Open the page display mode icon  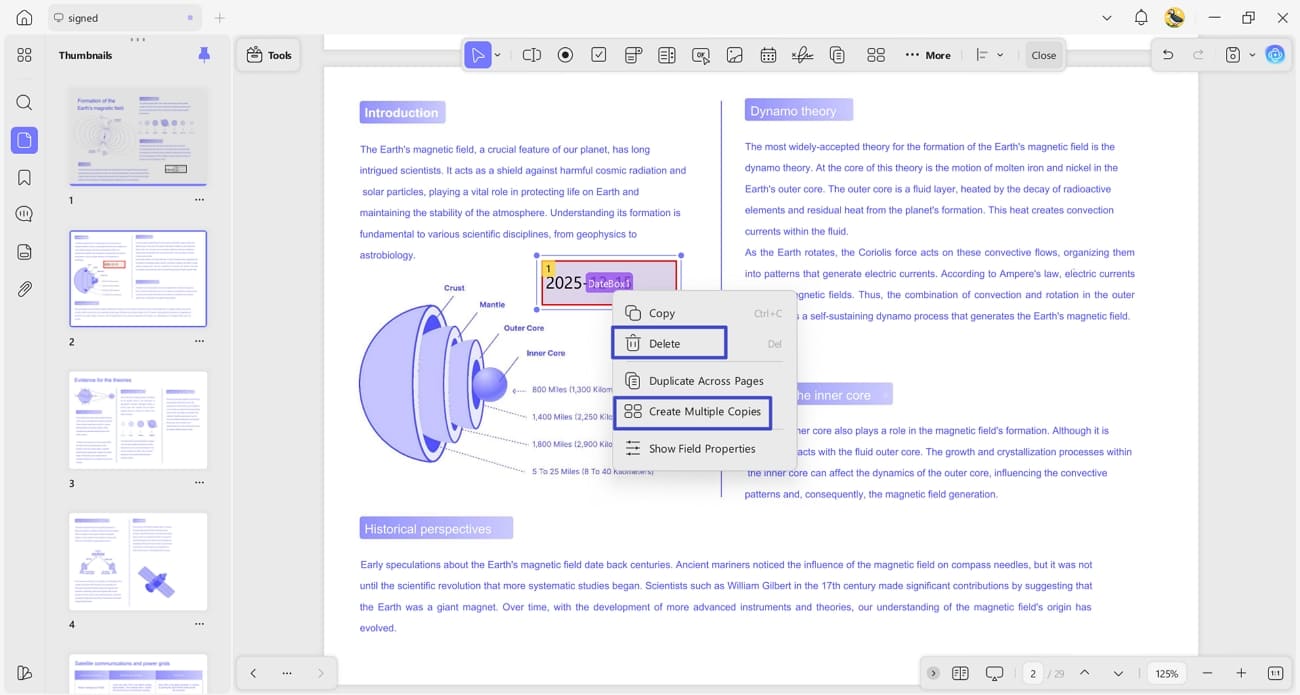pos(960,673)
